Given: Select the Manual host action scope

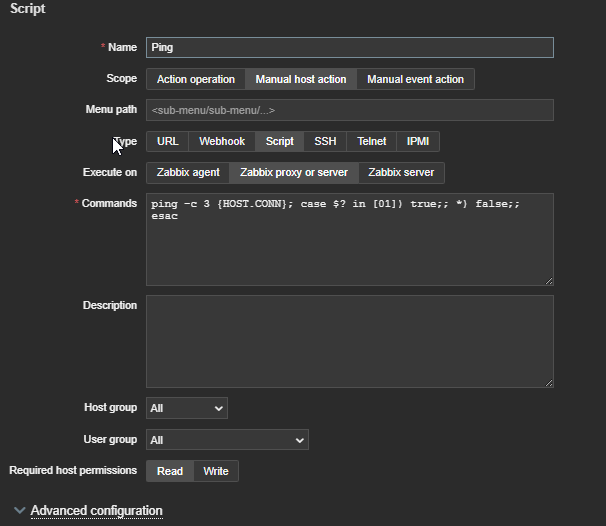Looking at the screenshot, I should [x=301, y=79].
